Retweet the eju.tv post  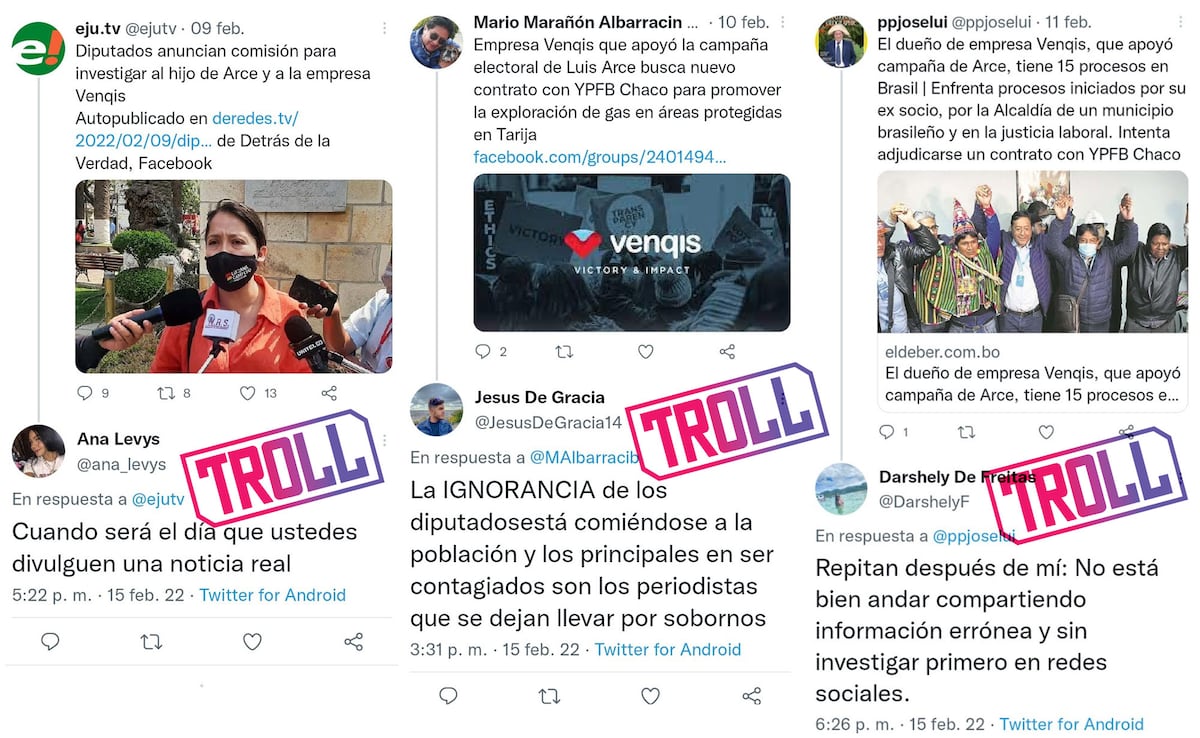click(166, 393)
